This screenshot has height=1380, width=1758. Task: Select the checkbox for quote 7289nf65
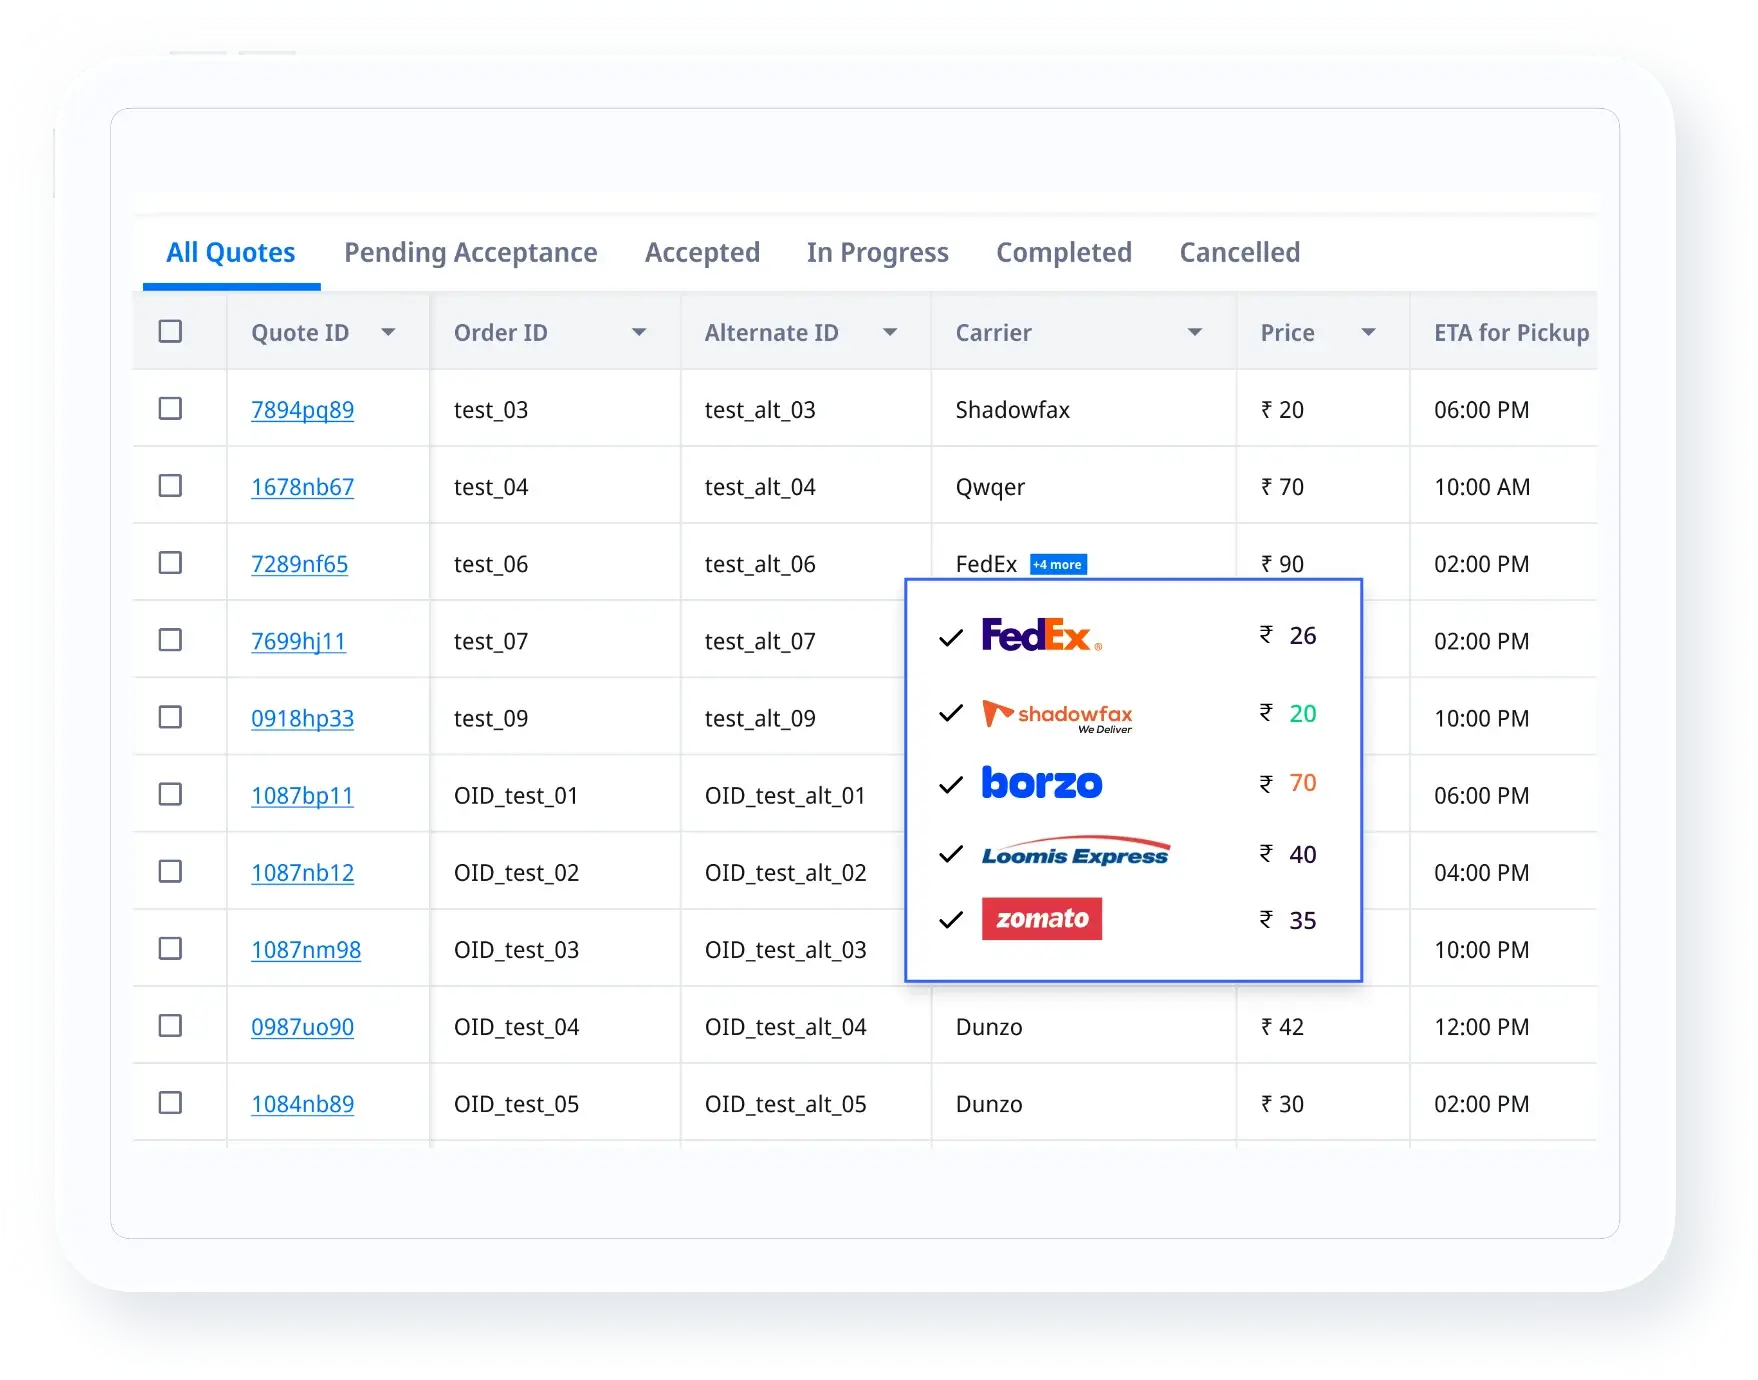point(171,562)
